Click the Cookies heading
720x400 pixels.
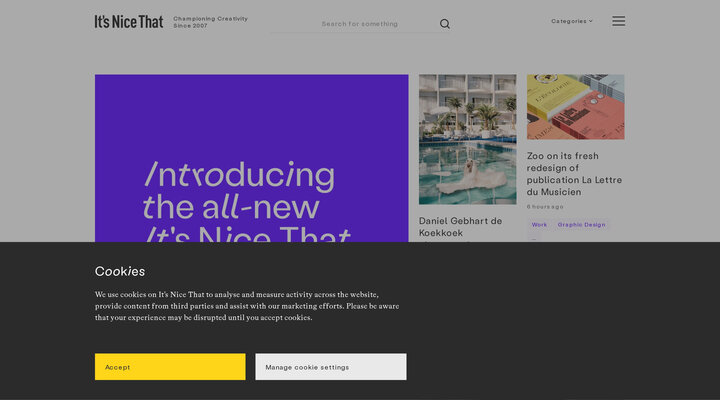click(x=120, y=271)
